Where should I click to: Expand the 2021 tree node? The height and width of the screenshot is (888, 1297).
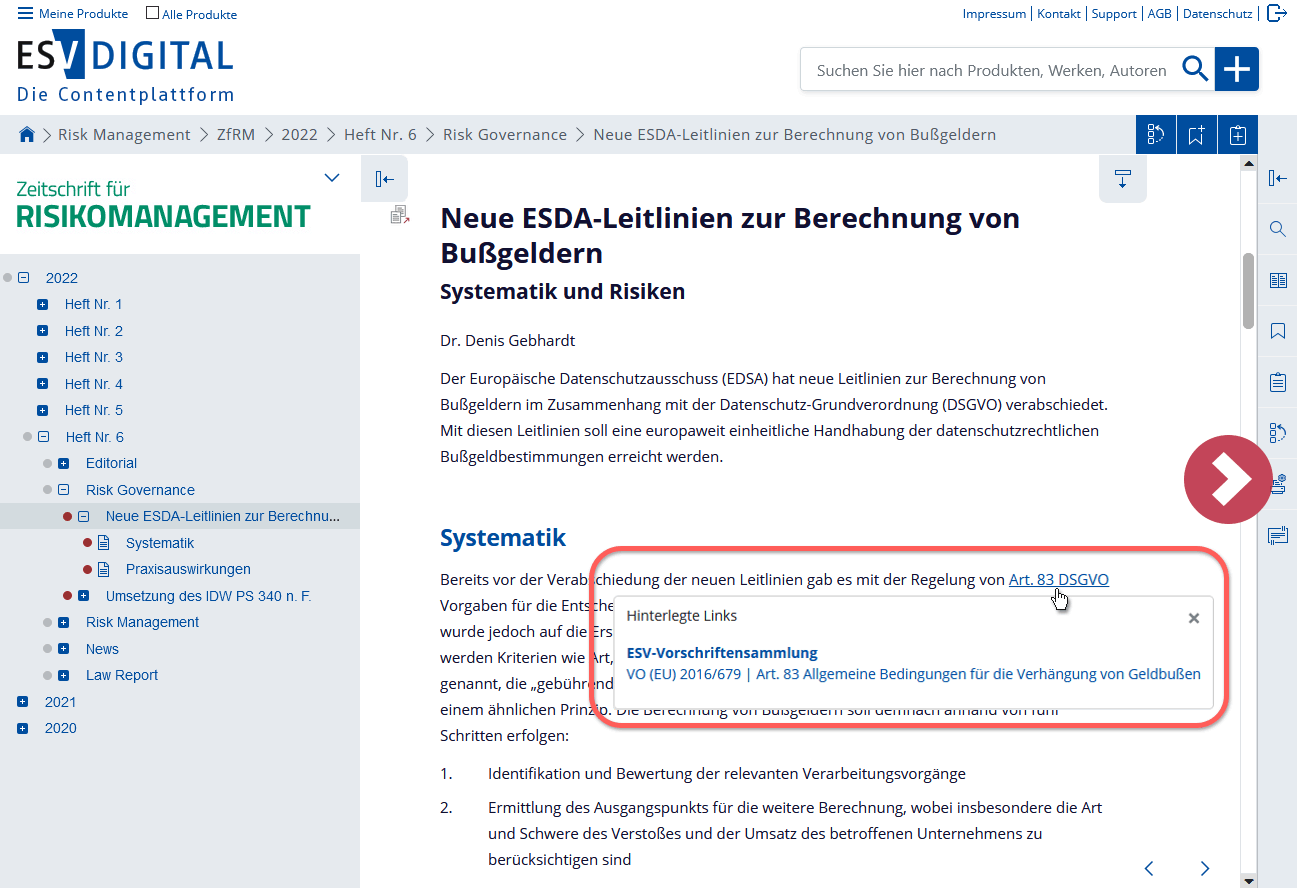pos(23,702)
